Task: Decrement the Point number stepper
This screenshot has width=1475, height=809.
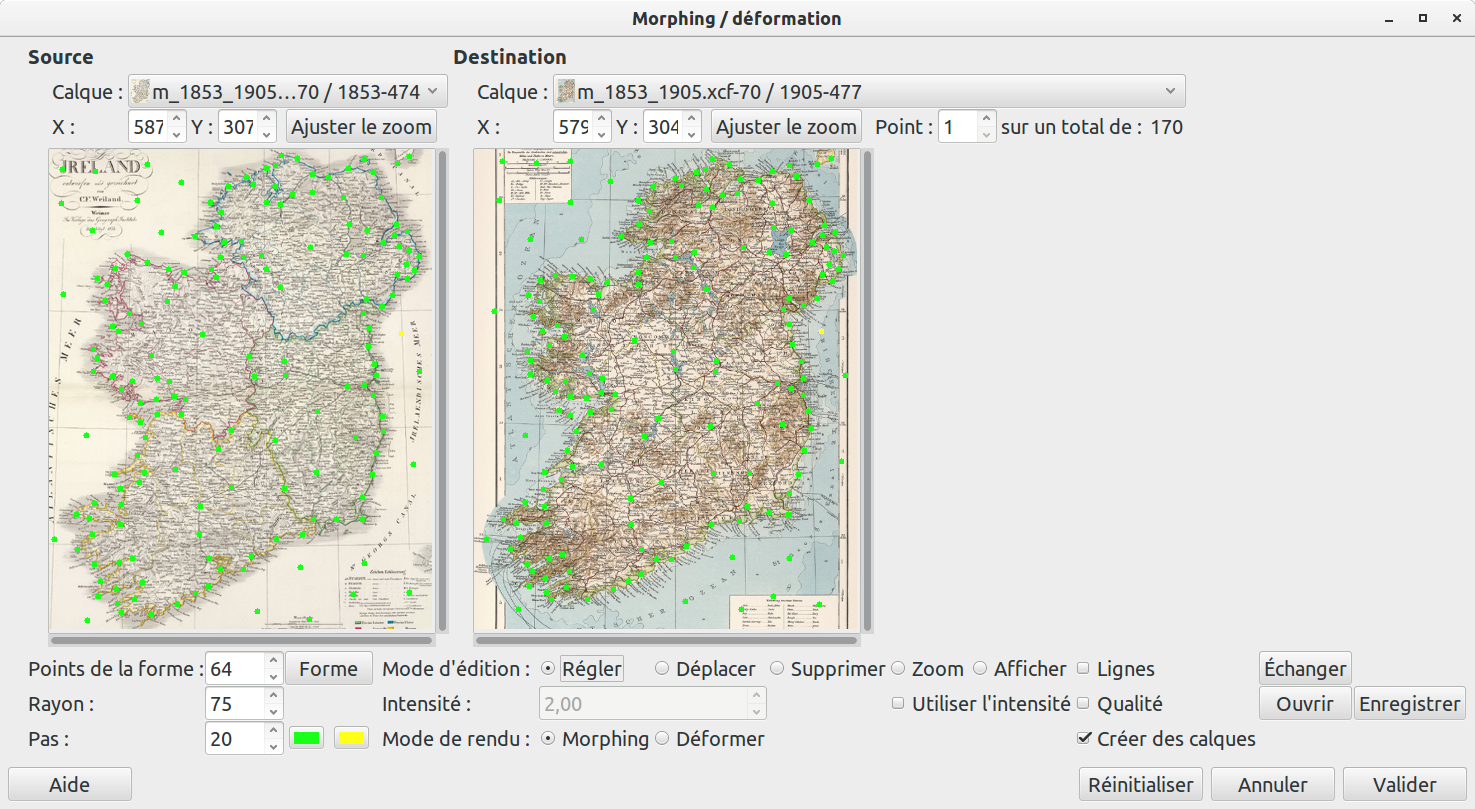Action: 987,135
